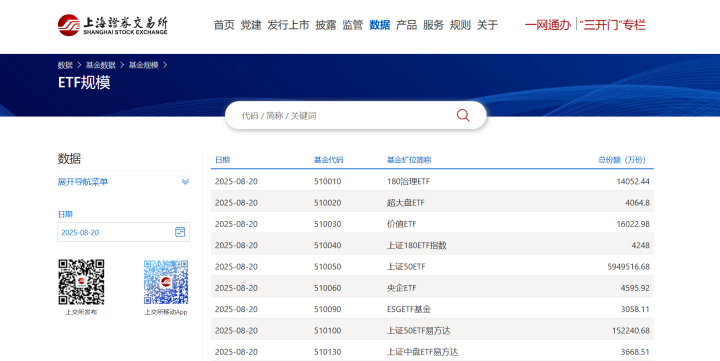Viewport: 720px width, 361px height.
Task: Sort by the 总份额(万份) column header
Action: coord(622,160)
